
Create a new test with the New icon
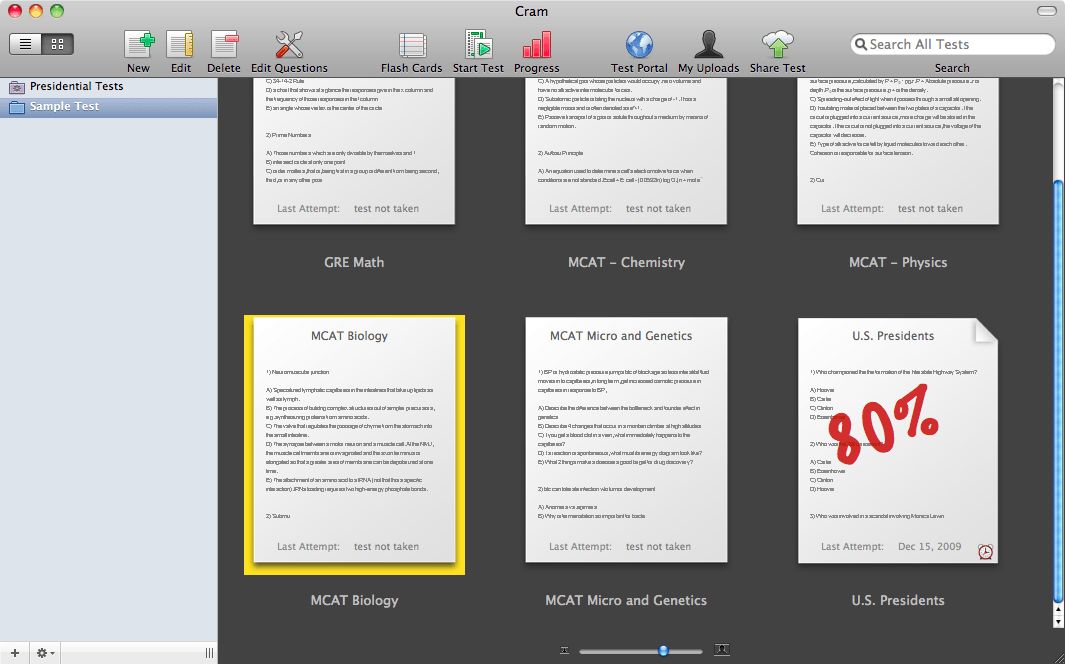(138, 44)
